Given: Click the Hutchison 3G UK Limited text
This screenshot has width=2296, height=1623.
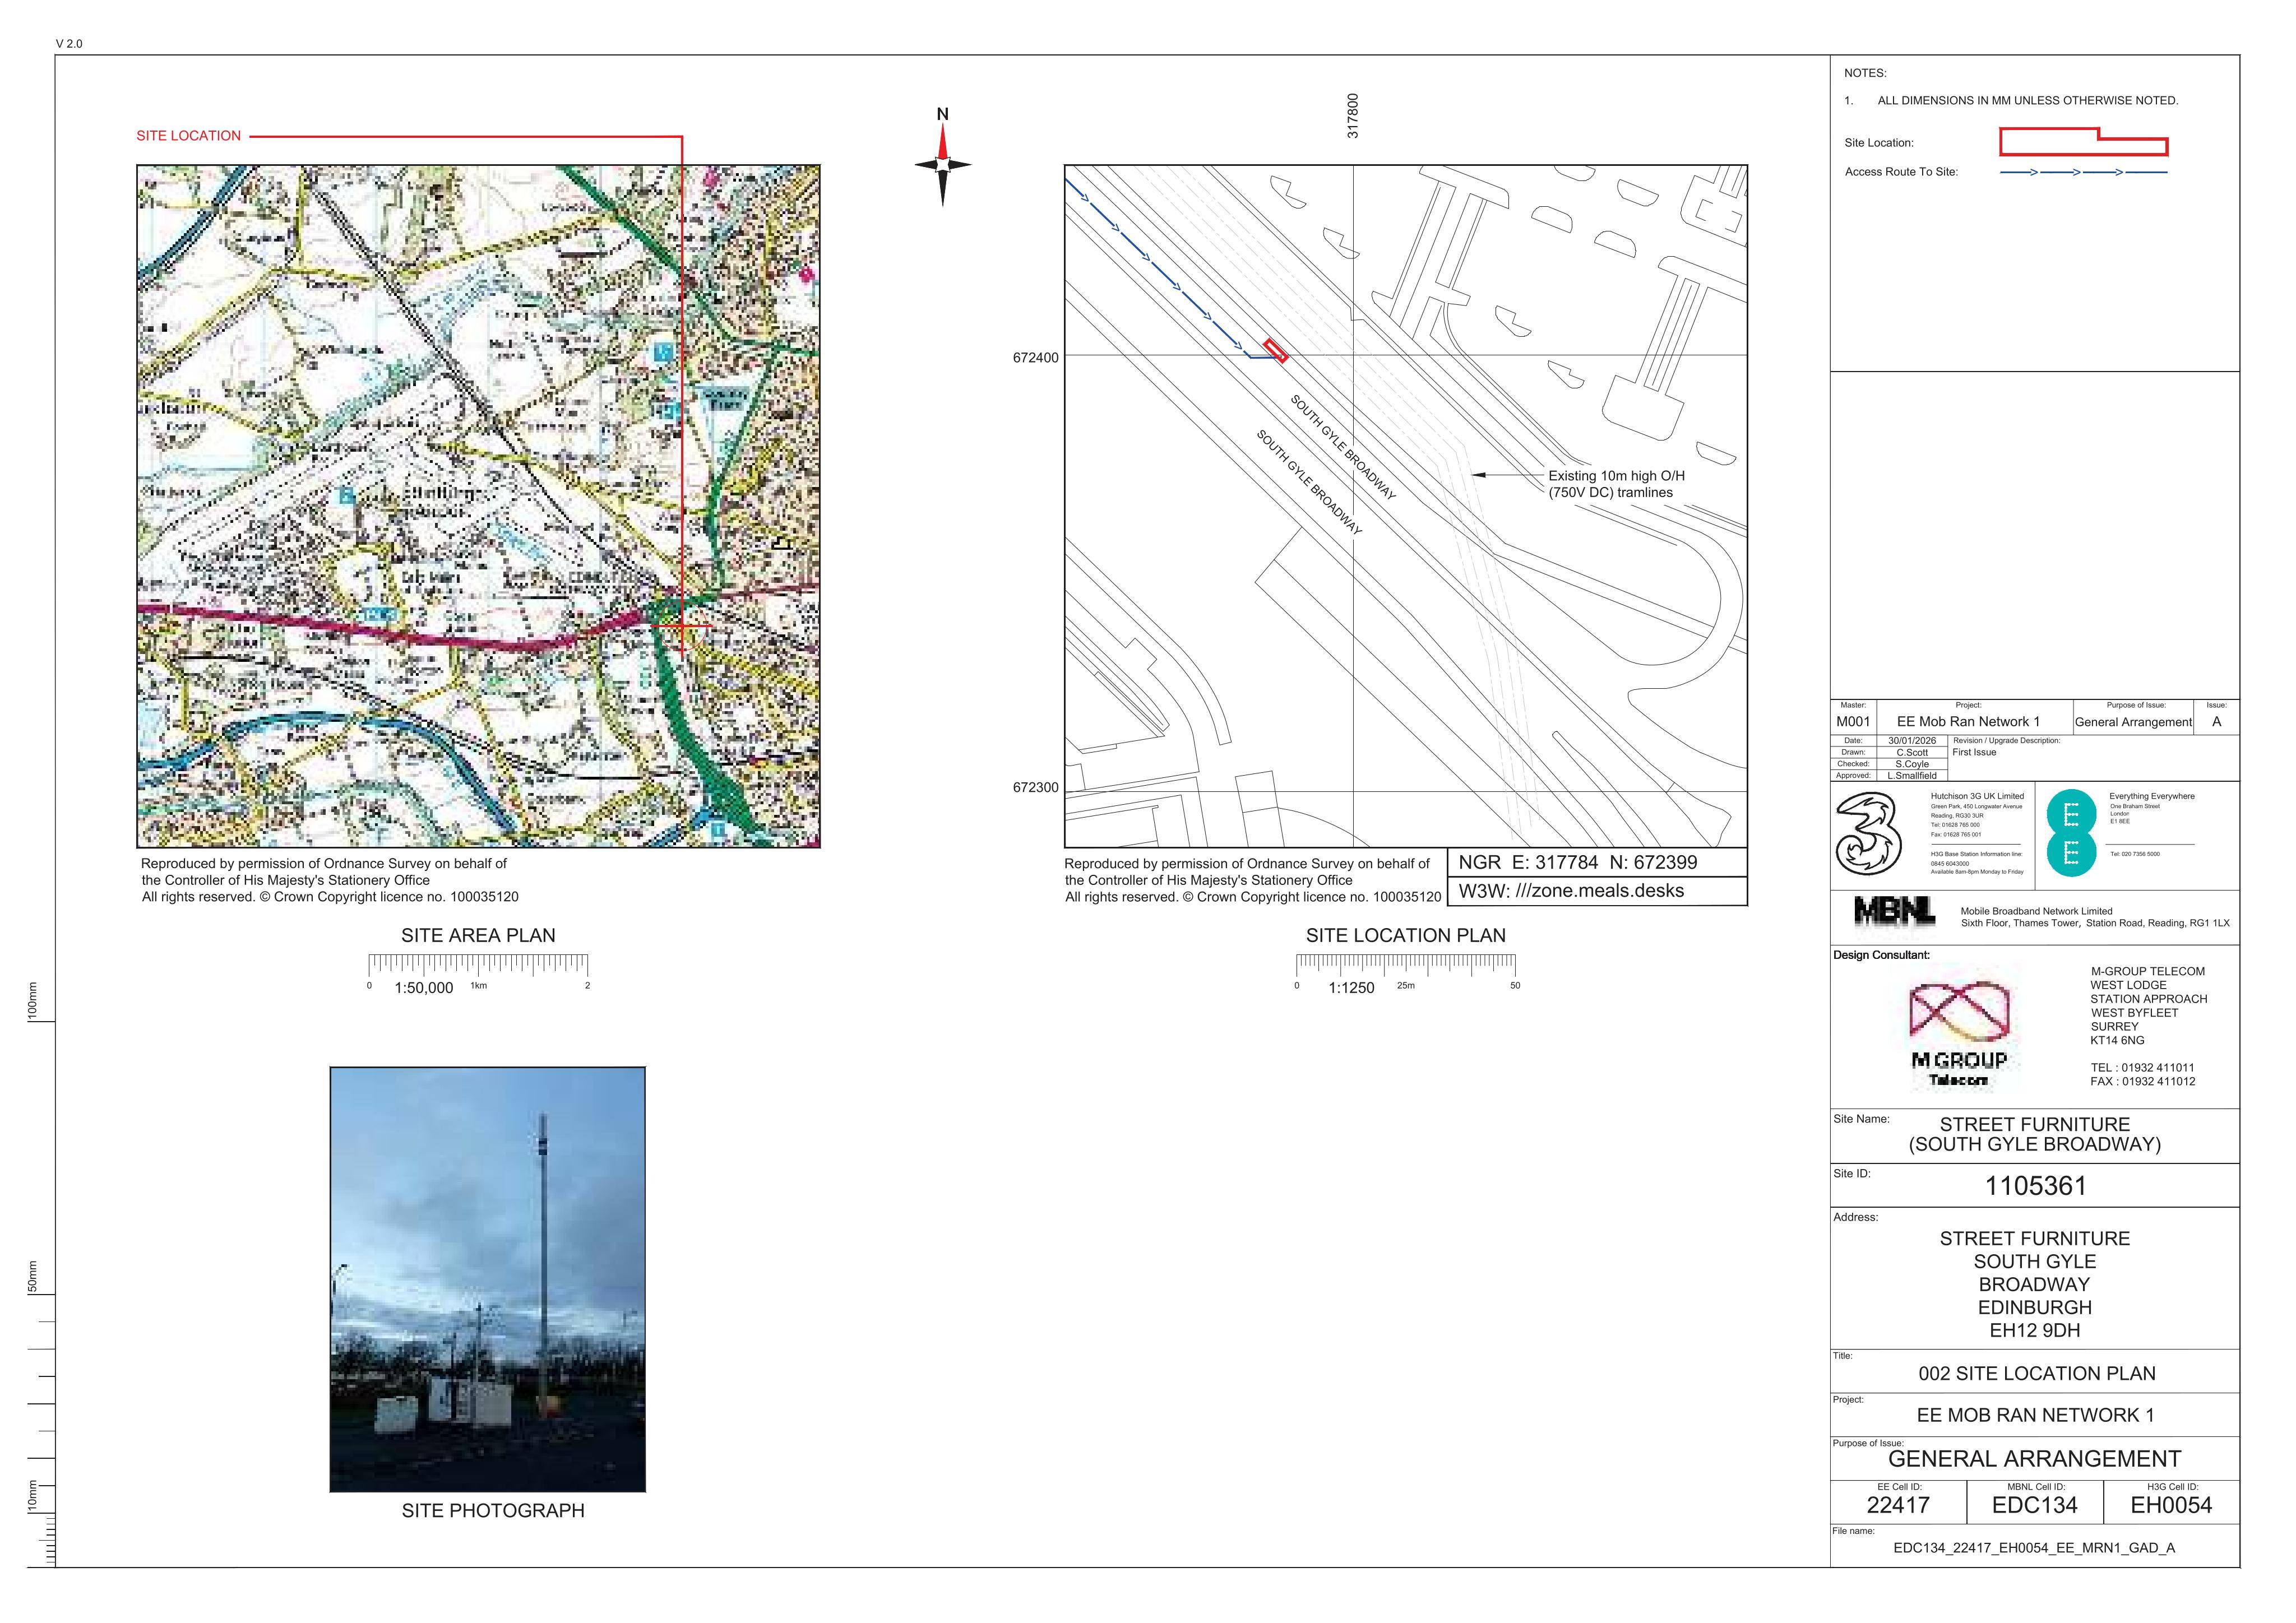Looking at the screenshot, I should (x=1977, y=796).
